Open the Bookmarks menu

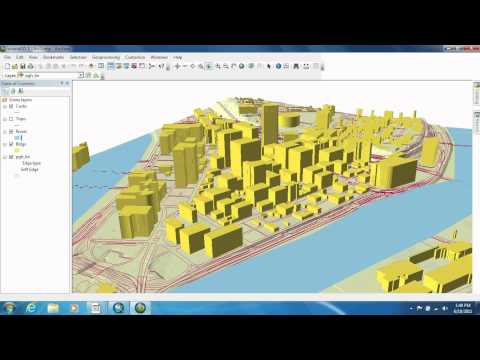coord(53,57)
